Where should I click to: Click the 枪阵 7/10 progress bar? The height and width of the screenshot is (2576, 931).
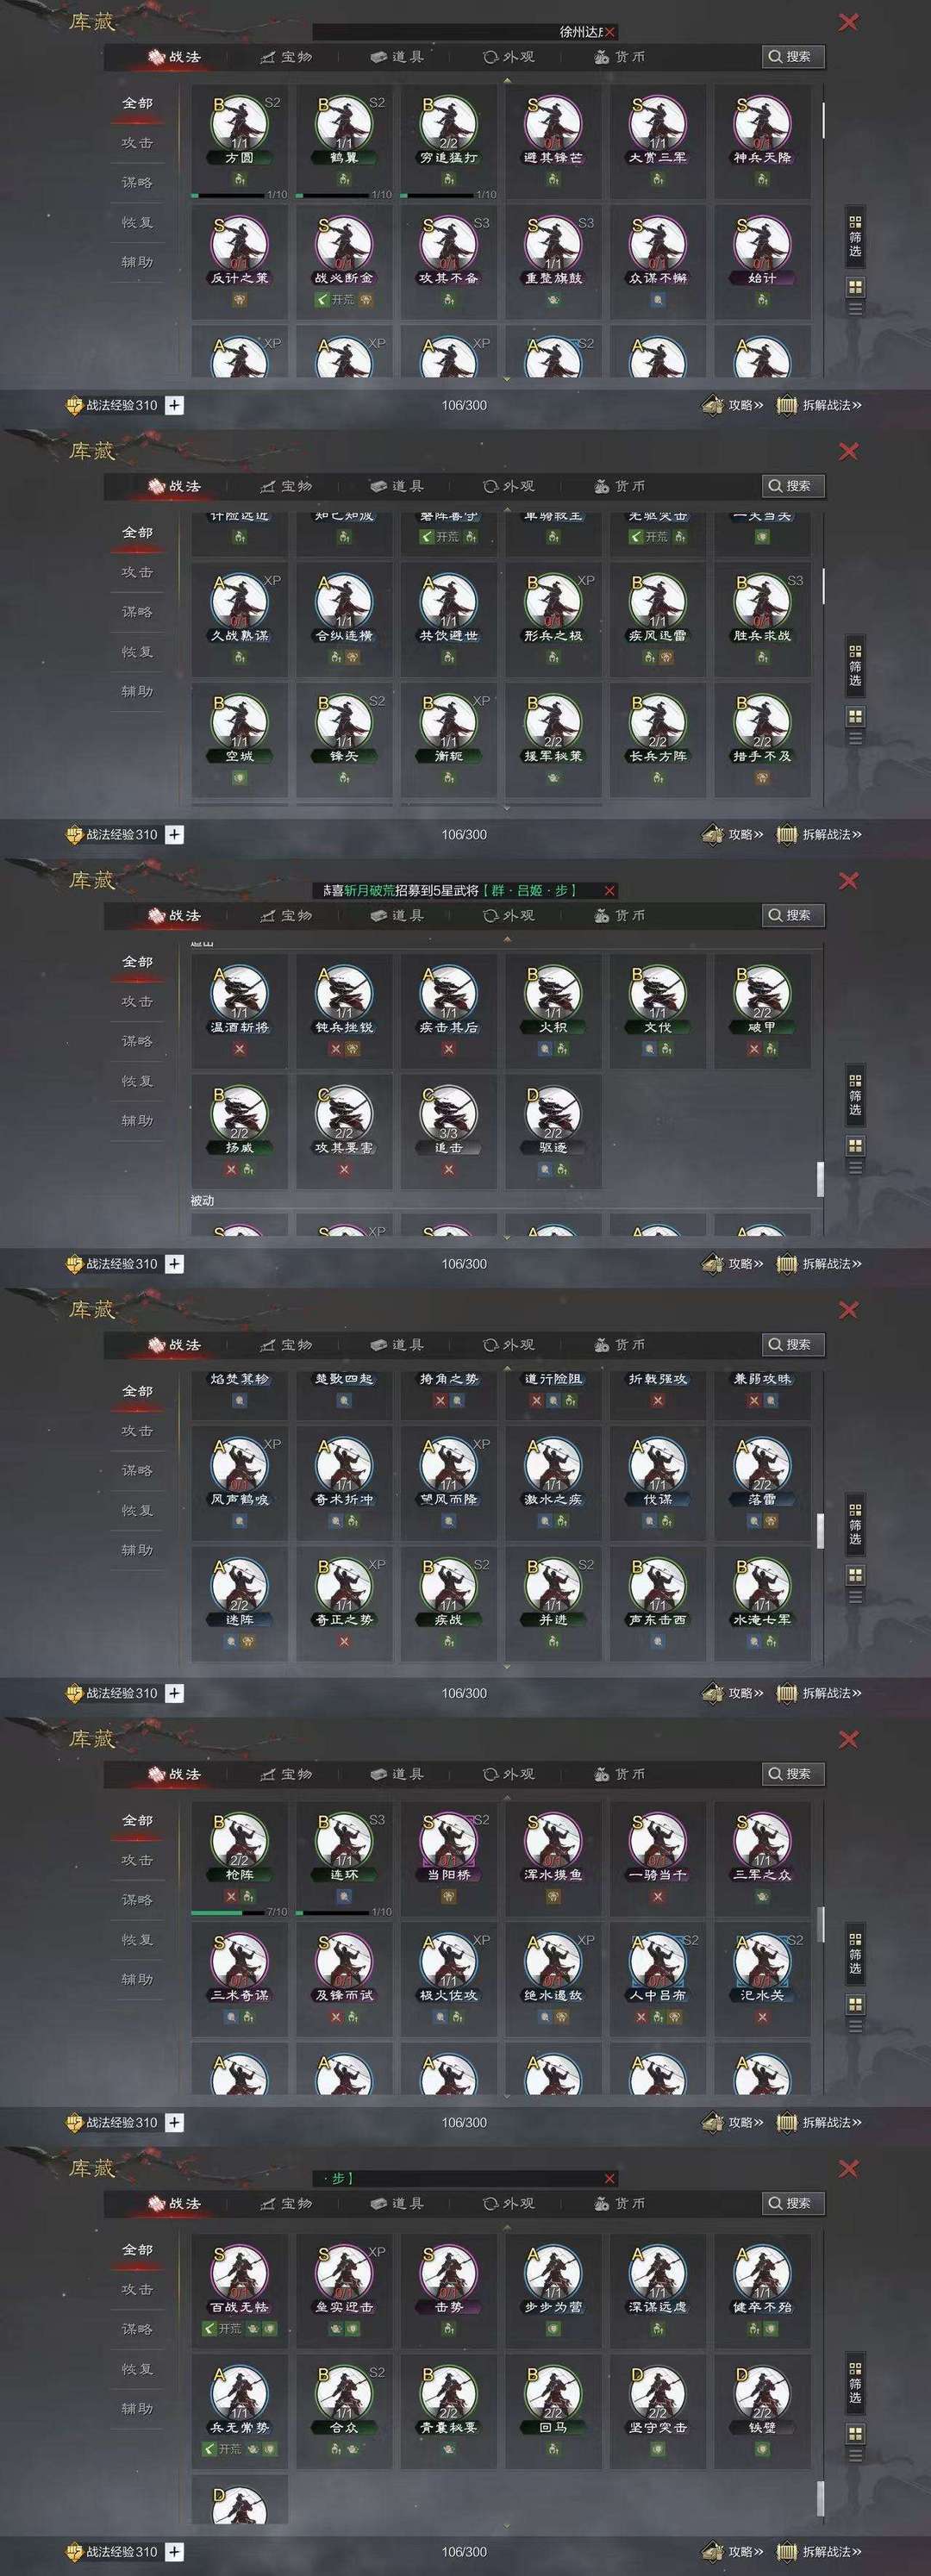239,1912
